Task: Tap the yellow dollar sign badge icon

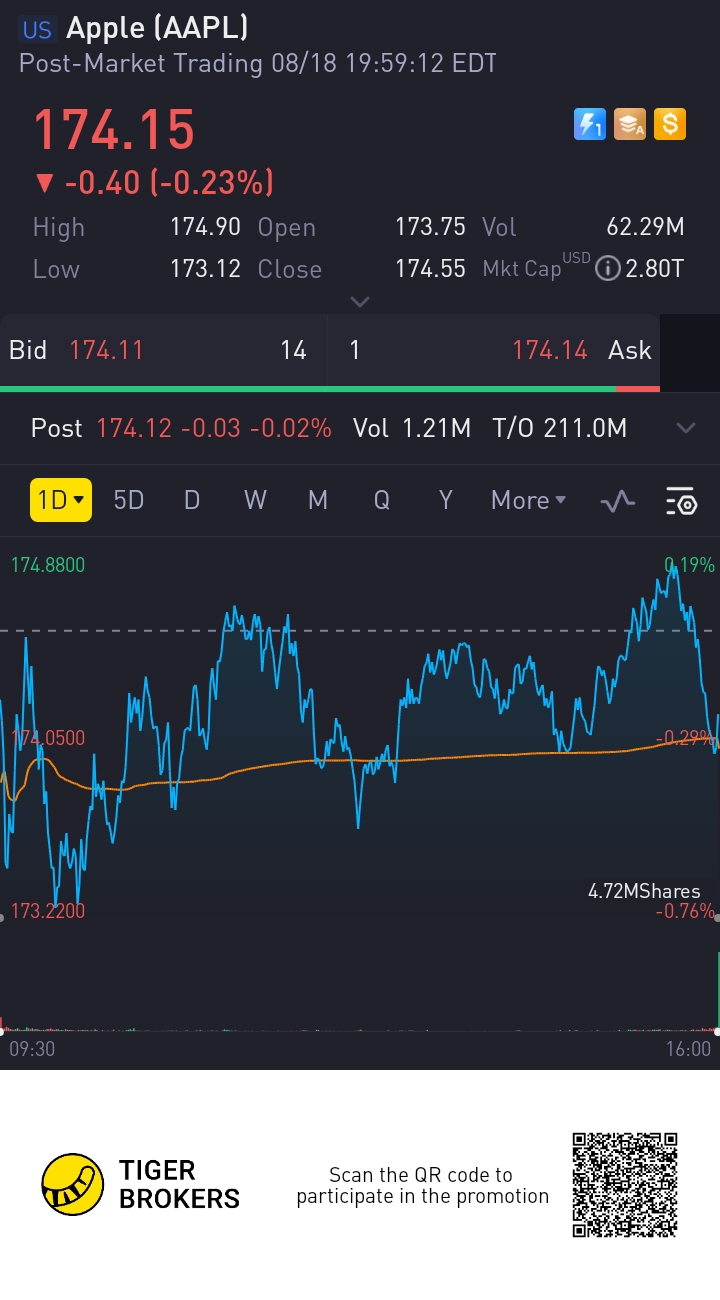Action: [670, 124]
